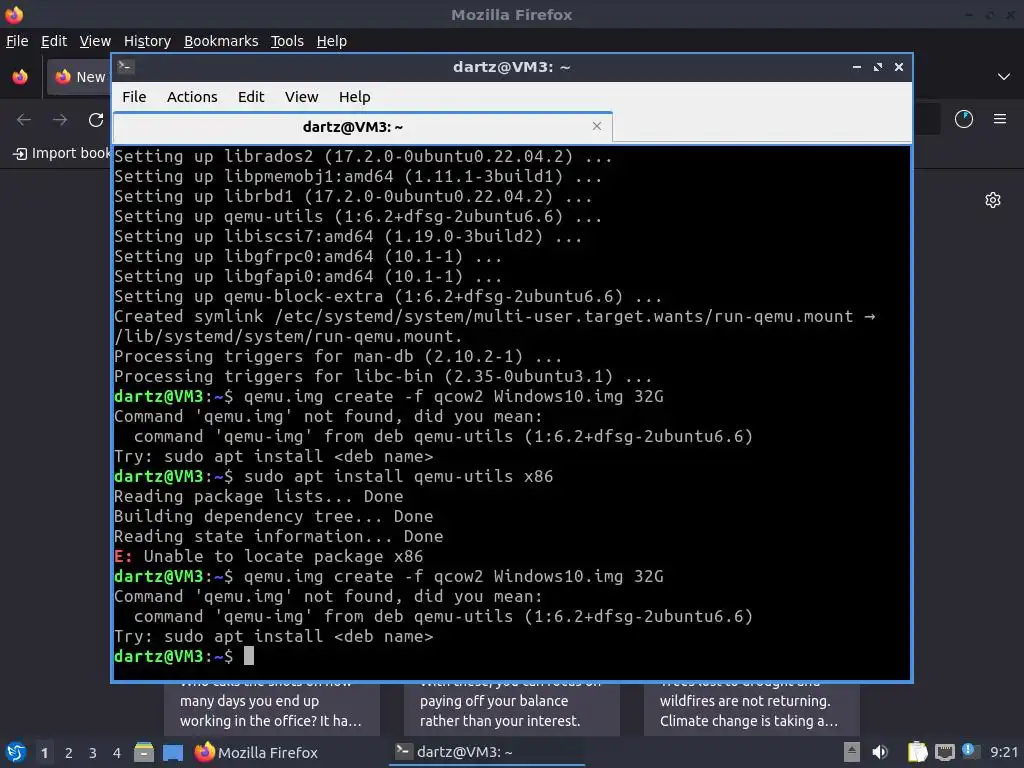
Task: Click 'E: Unable to locate package x86' line
Action: [x=268, y=556]
